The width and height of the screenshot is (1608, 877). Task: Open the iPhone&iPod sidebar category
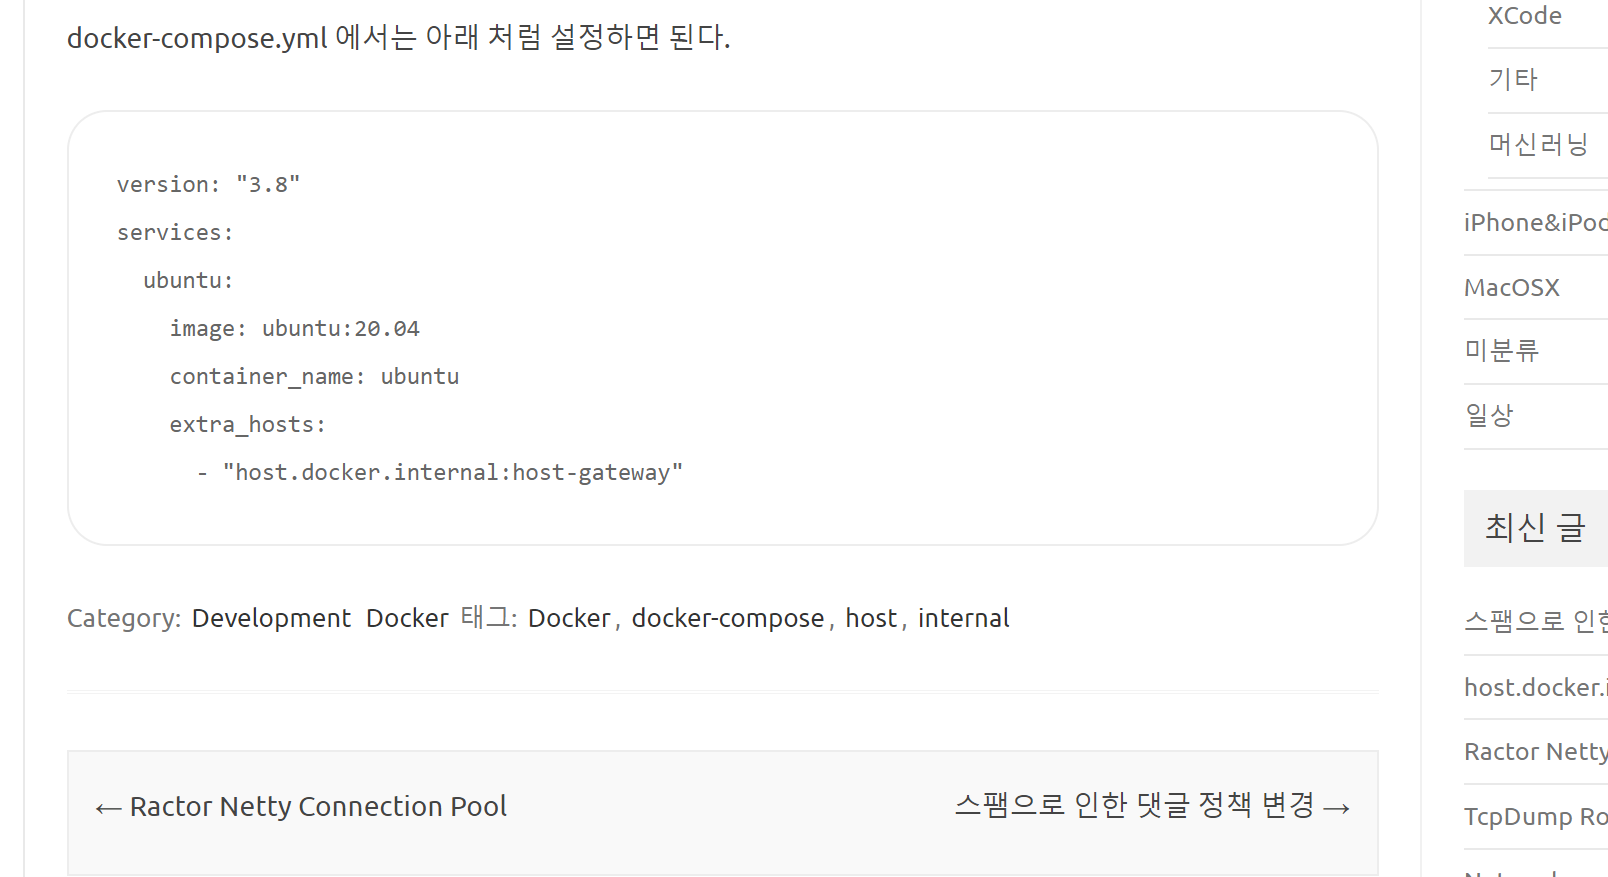click(x=1535, y=223)
